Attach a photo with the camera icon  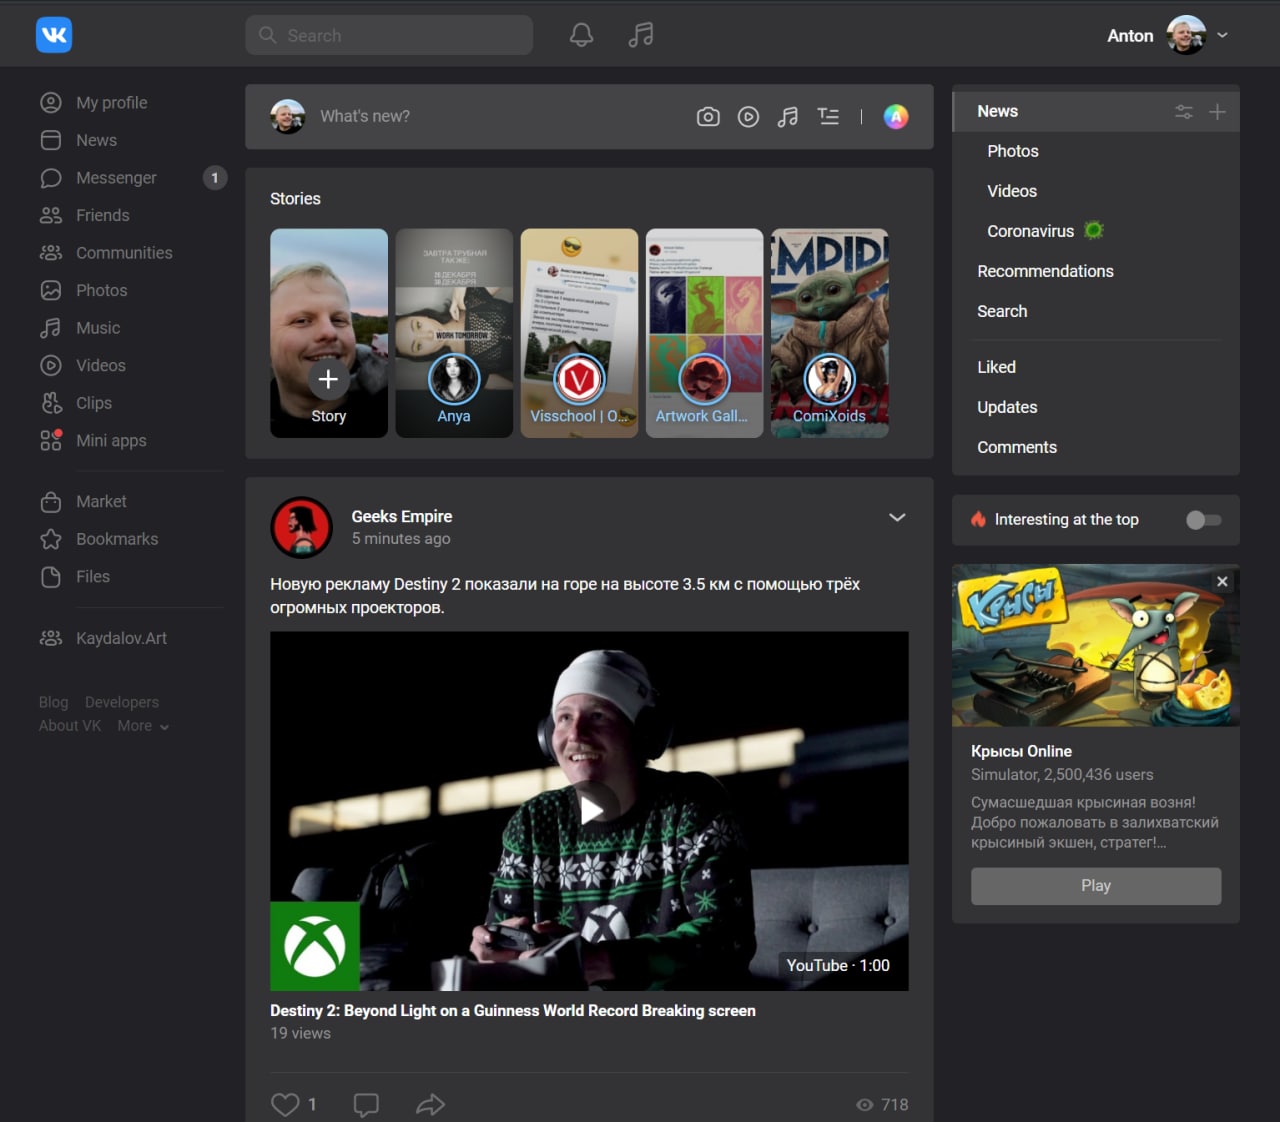pyautogui.click(x=708, y=117)
